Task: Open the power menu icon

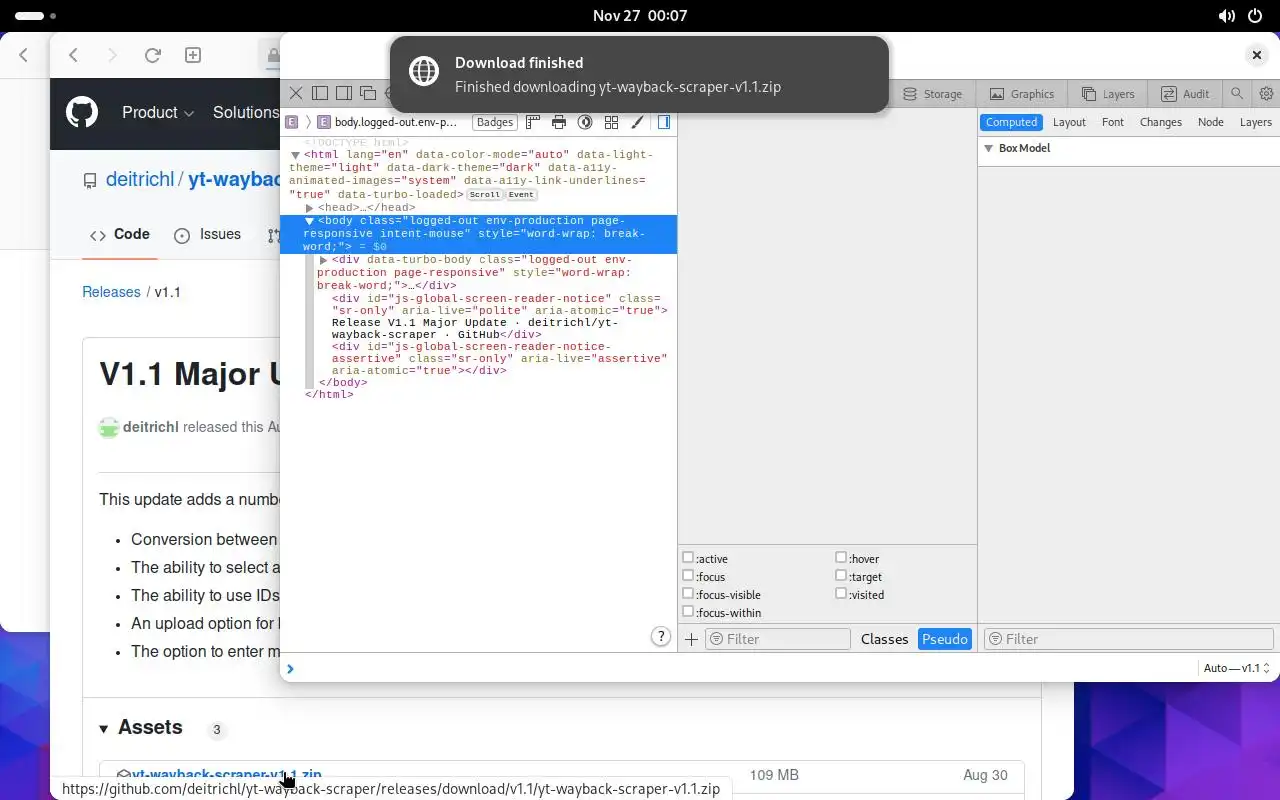Action: click(1256, 16)
